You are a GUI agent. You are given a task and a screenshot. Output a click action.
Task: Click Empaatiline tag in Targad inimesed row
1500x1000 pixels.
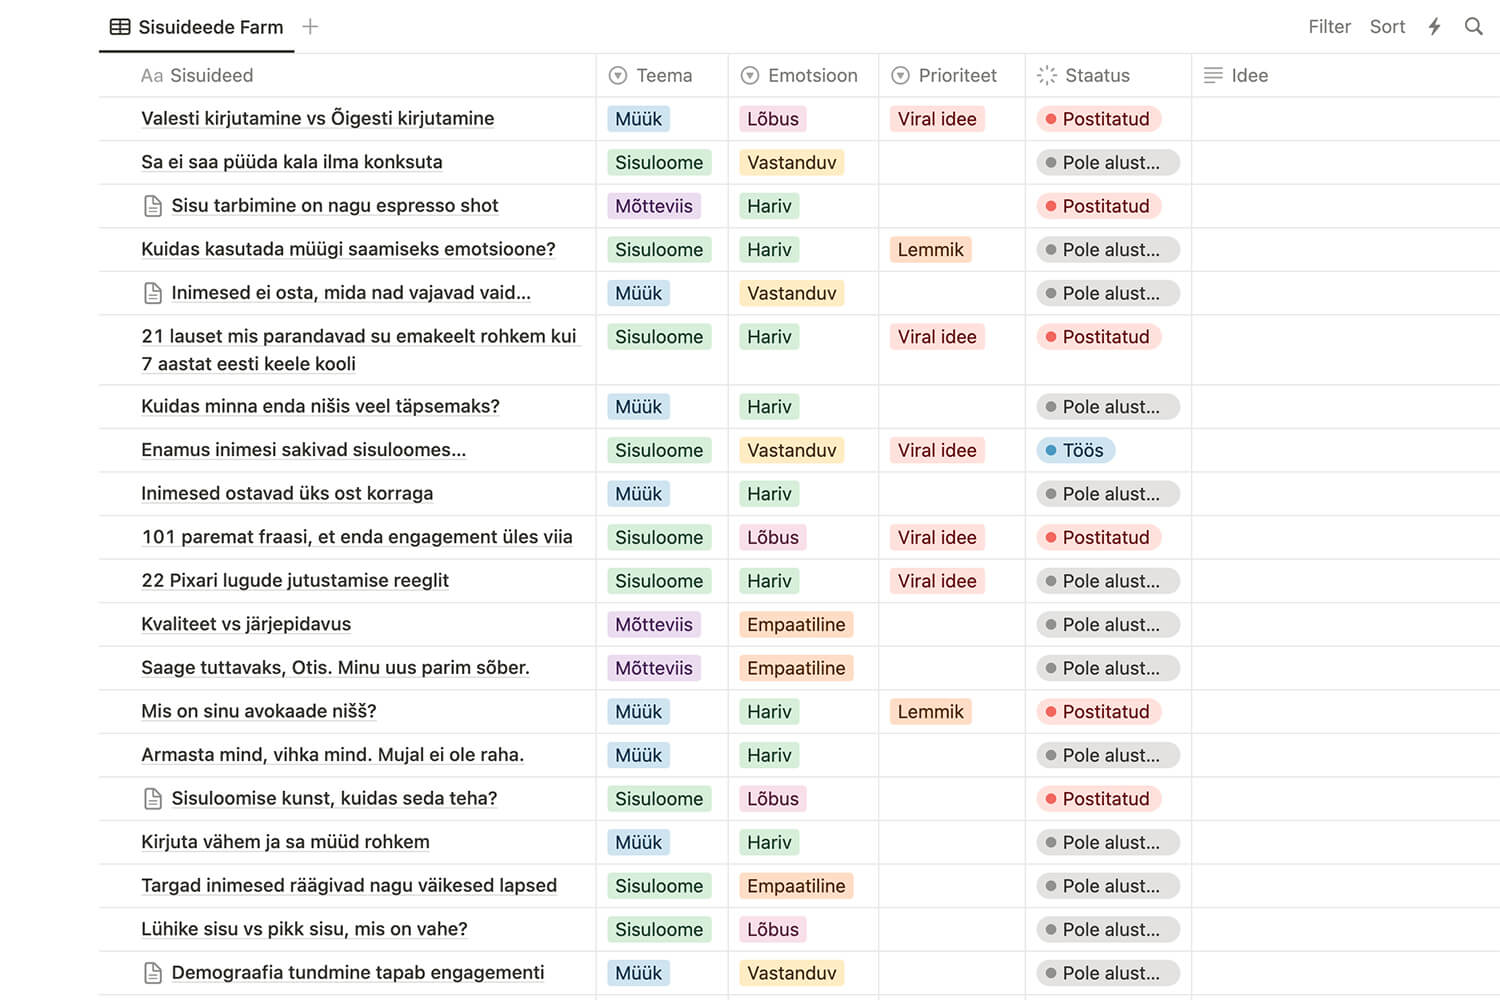tap(796, 886)
